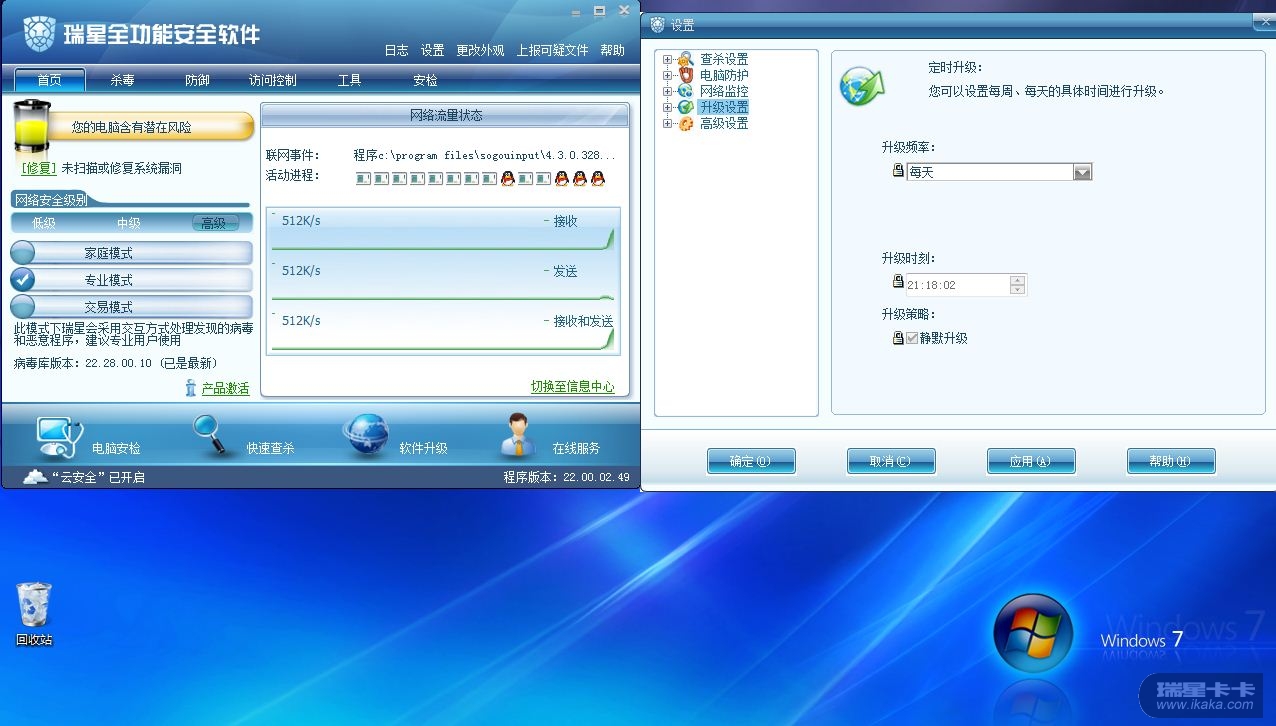Set network security level to 低级
This screenshot has width=1276, height=726.
point(44,223)
